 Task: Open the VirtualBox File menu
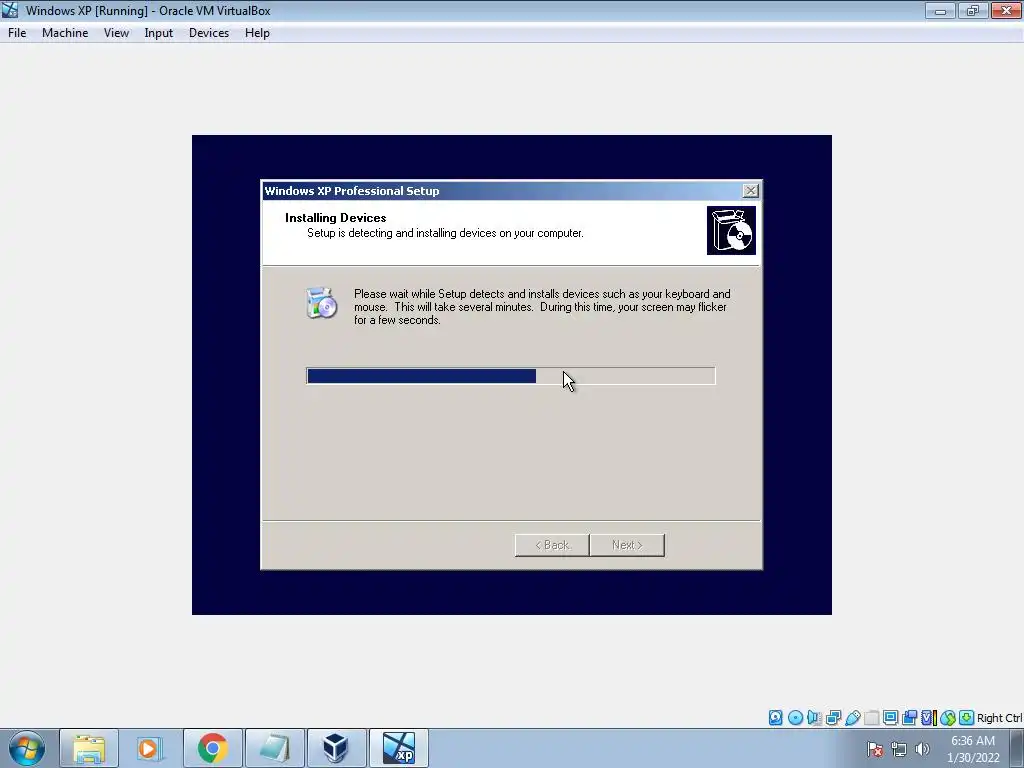[17, 33]
